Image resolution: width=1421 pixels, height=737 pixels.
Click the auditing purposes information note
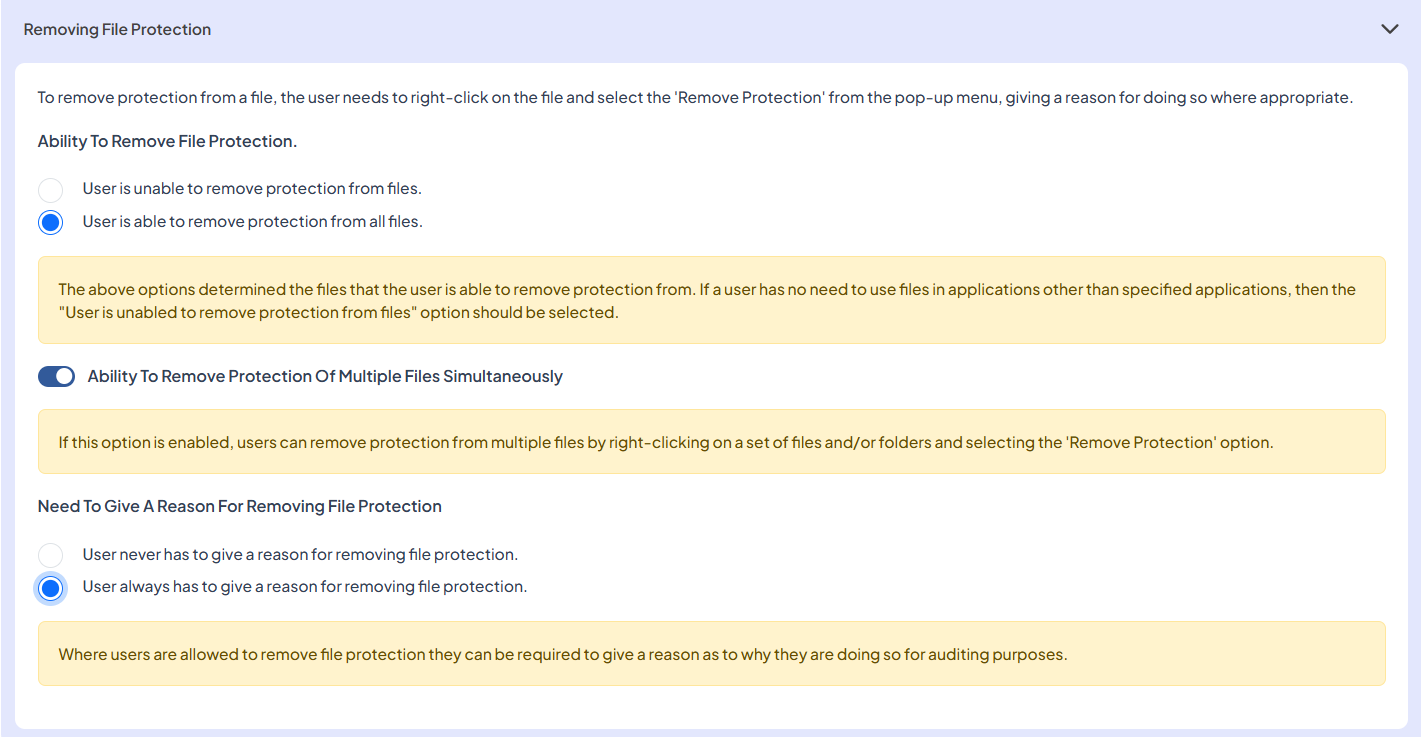(711, 654)
